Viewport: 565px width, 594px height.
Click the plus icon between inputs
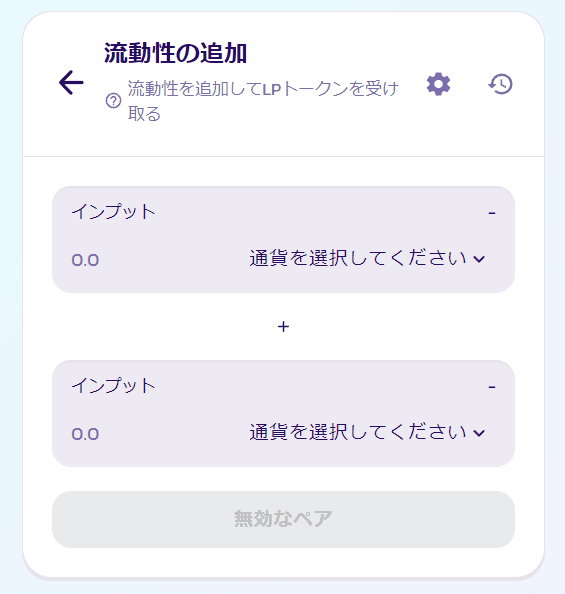coord(283,327)
